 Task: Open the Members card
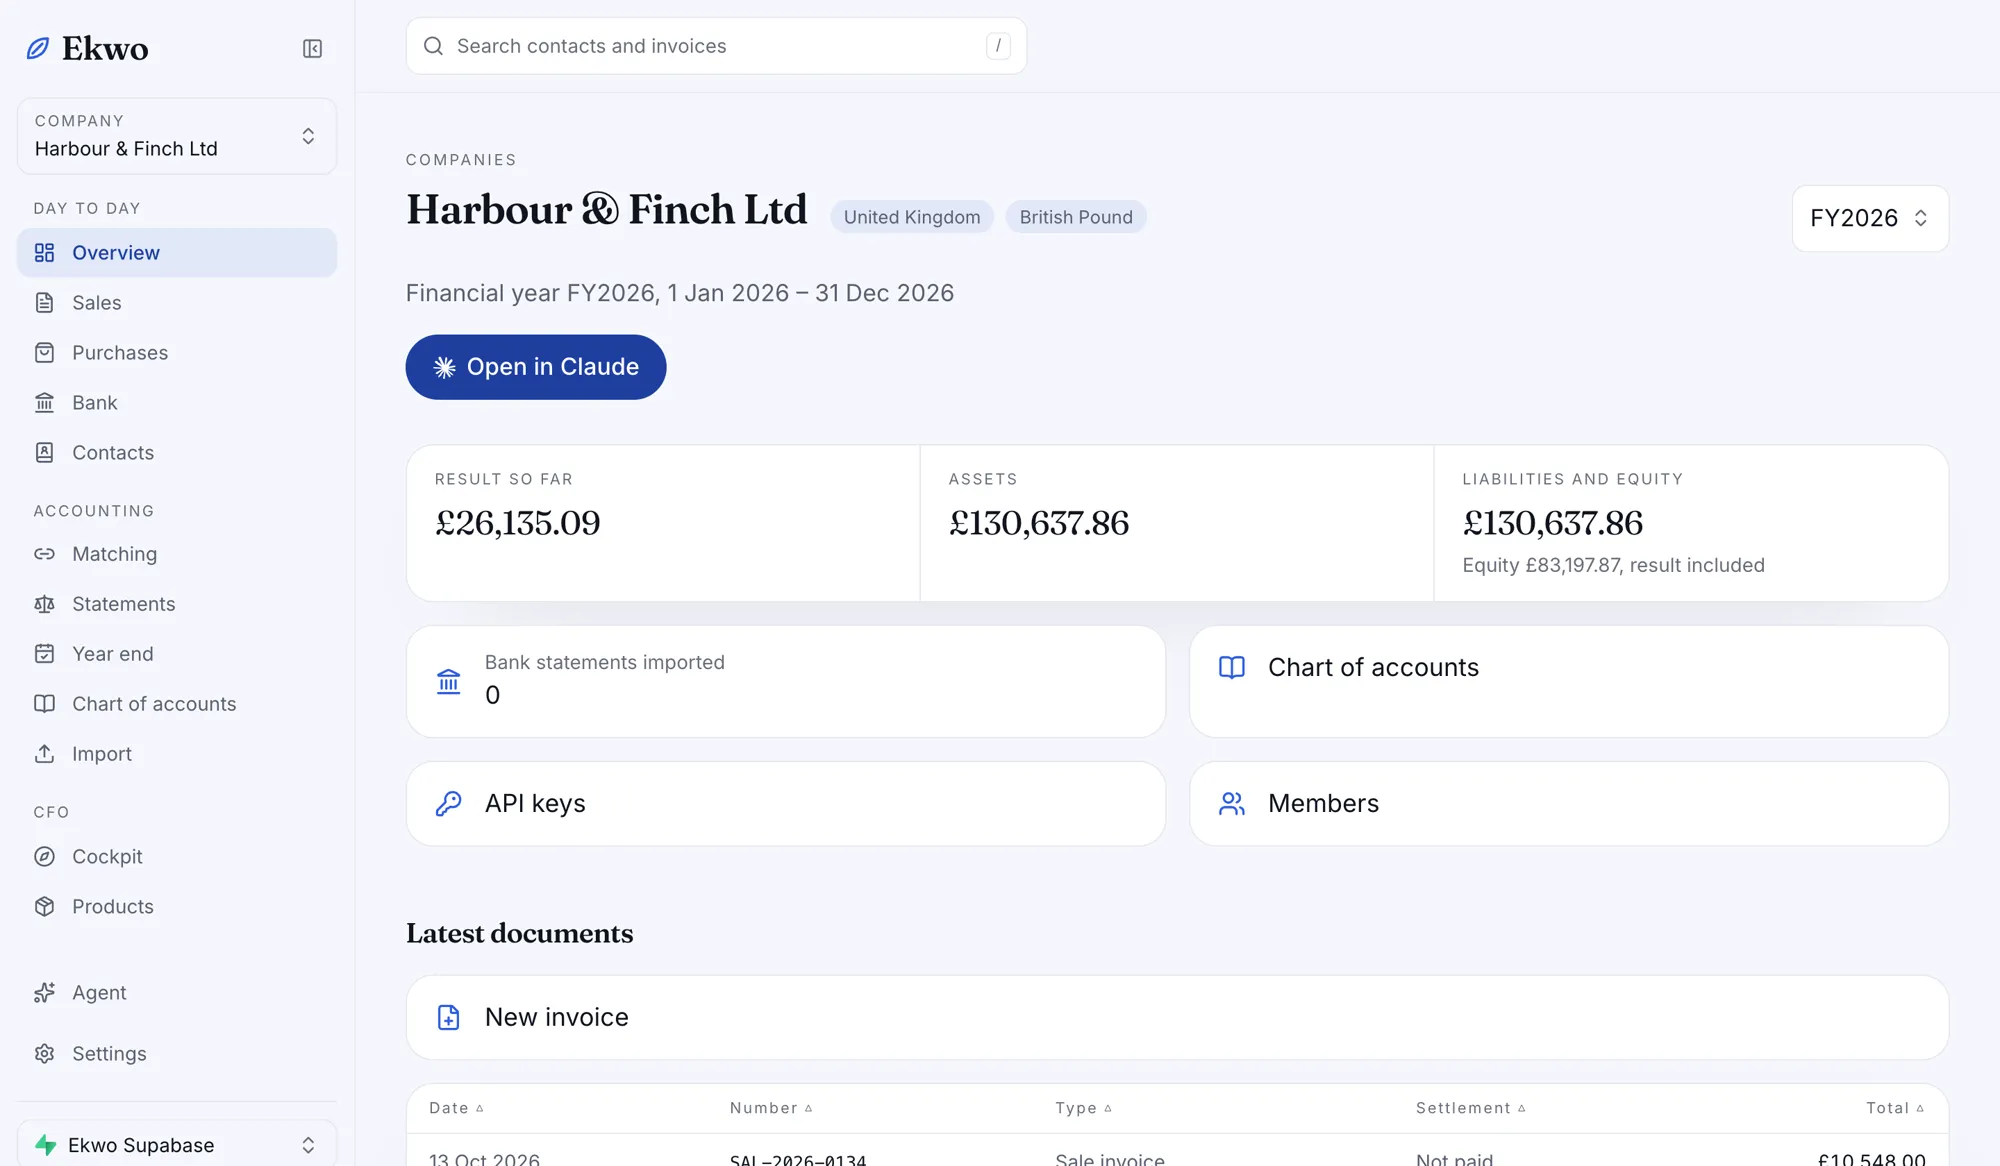click(1569, 804)
